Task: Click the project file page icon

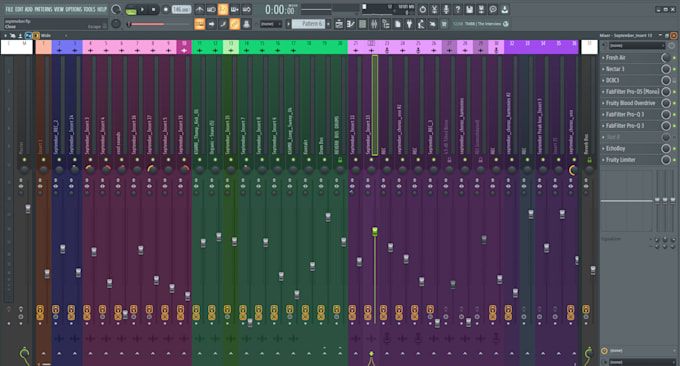Action: (x=398, y=24)
